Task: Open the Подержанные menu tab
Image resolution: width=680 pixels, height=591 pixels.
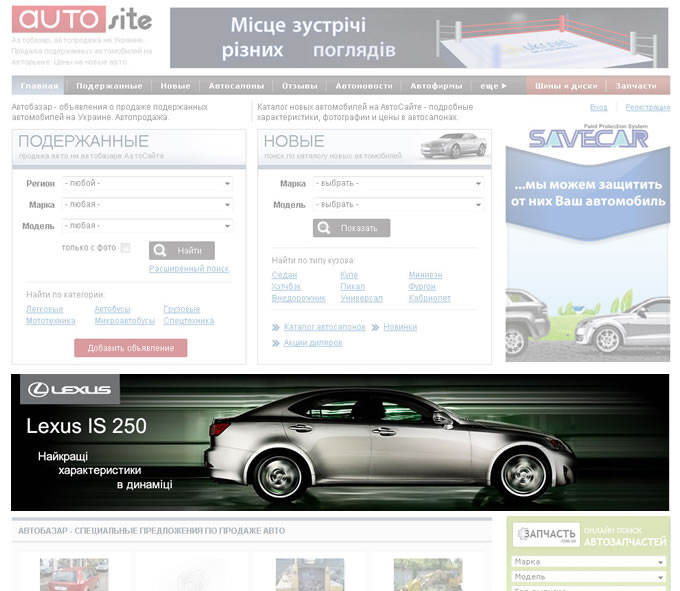Action: pyautogui.click(x=109, y=86)
